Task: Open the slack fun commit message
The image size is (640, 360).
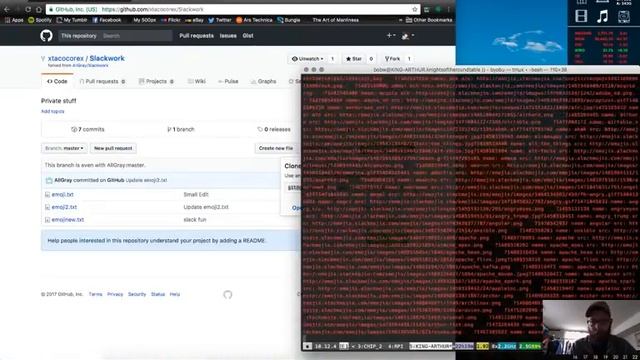Action: (195, 220)
